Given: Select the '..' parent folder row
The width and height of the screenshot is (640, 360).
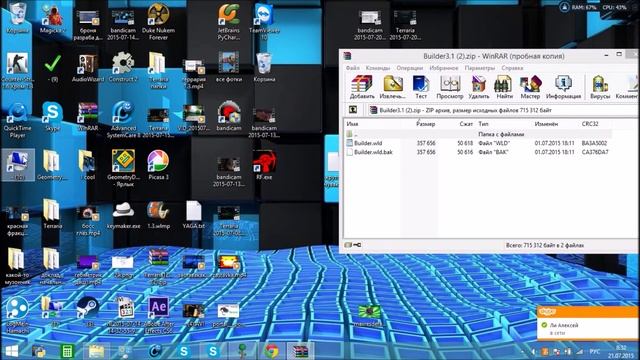Looking at the screenshot, I should click(478, 134).
